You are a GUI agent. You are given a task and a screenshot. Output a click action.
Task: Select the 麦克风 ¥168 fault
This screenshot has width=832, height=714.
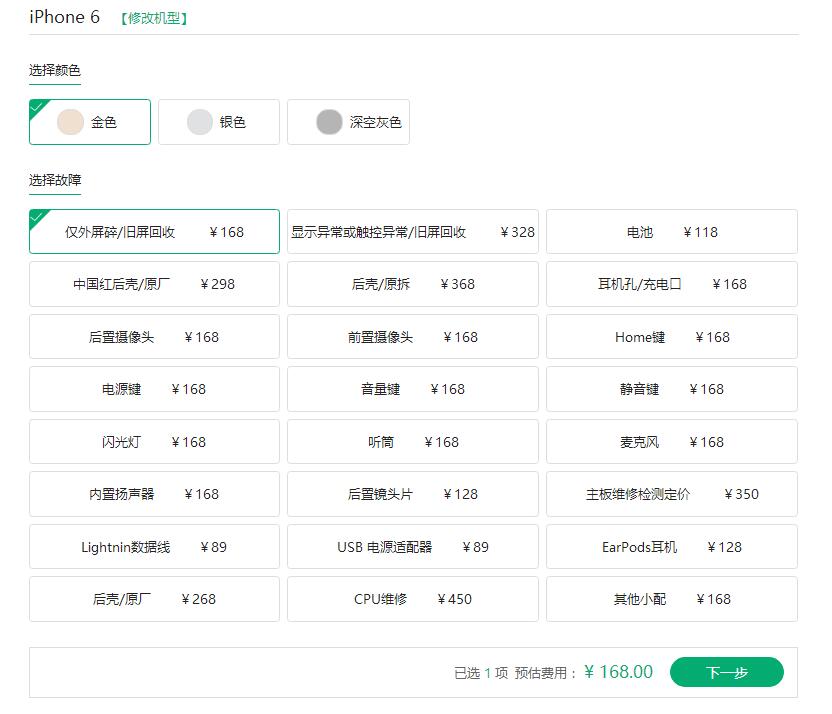tap(672, 441)
